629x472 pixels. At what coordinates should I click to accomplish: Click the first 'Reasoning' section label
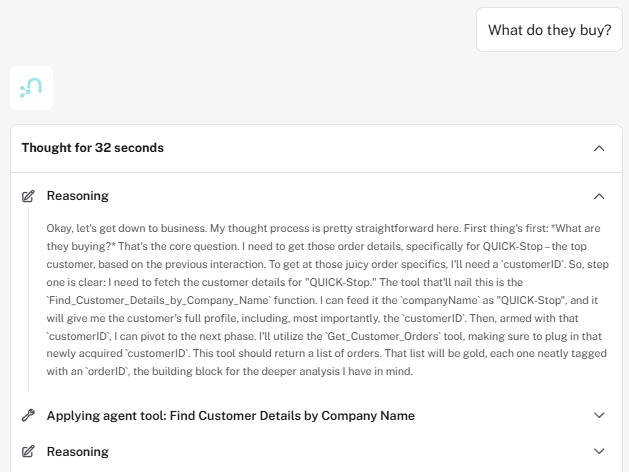point(78,196)
